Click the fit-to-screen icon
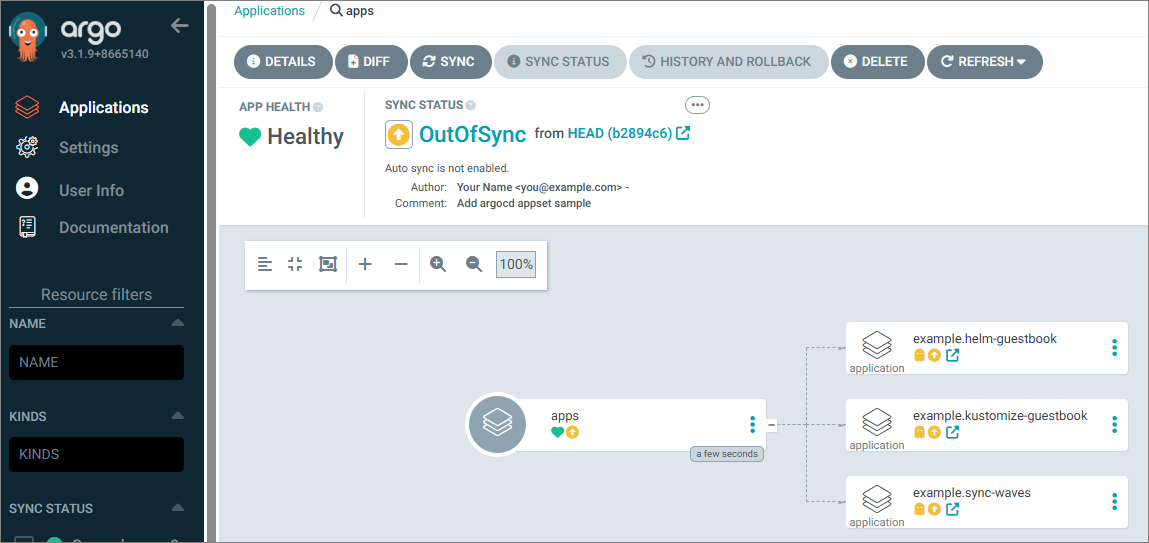This screenshot has width=1149, height=543. (327, 265)
